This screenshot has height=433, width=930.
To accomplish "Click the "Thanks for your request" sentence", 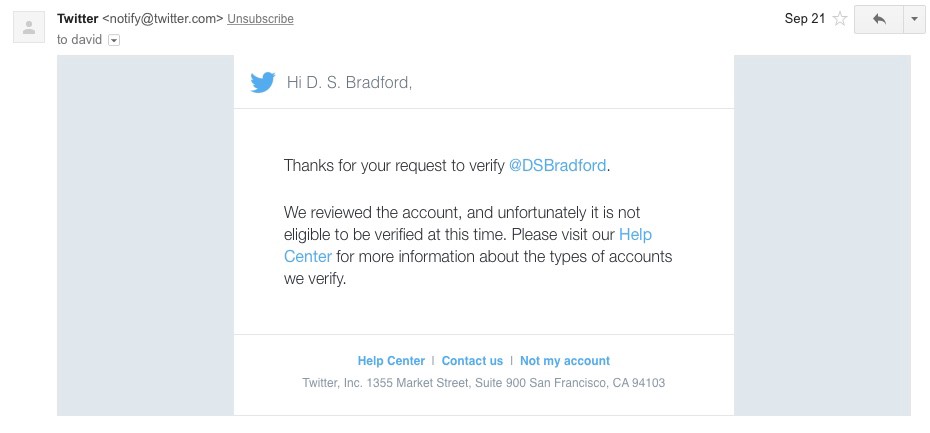I will 395,165.
